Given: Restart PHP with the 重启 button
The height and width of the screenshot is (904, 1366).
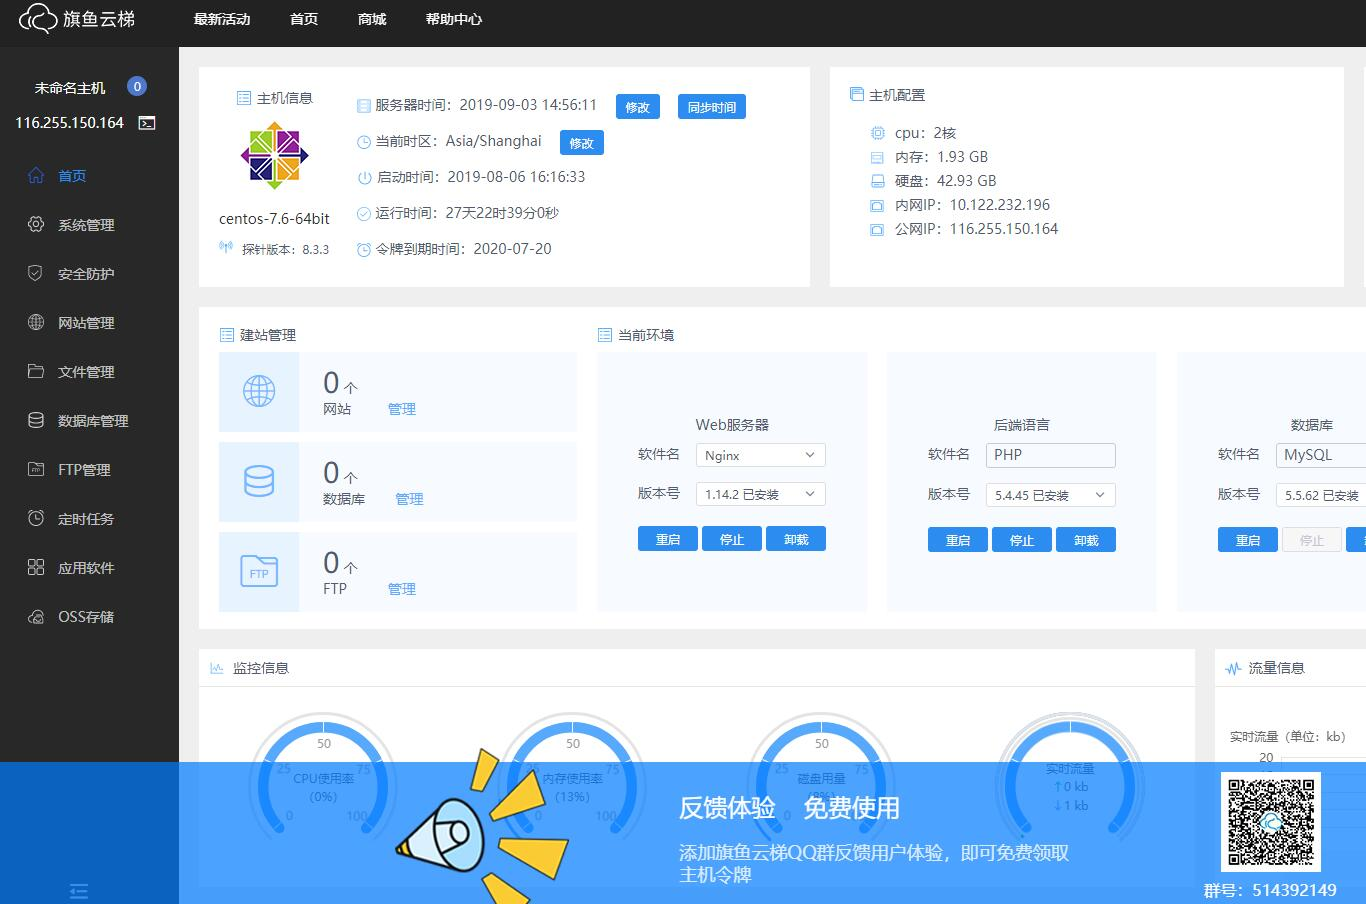Looking at the screenshot, I should pos(958,540).
